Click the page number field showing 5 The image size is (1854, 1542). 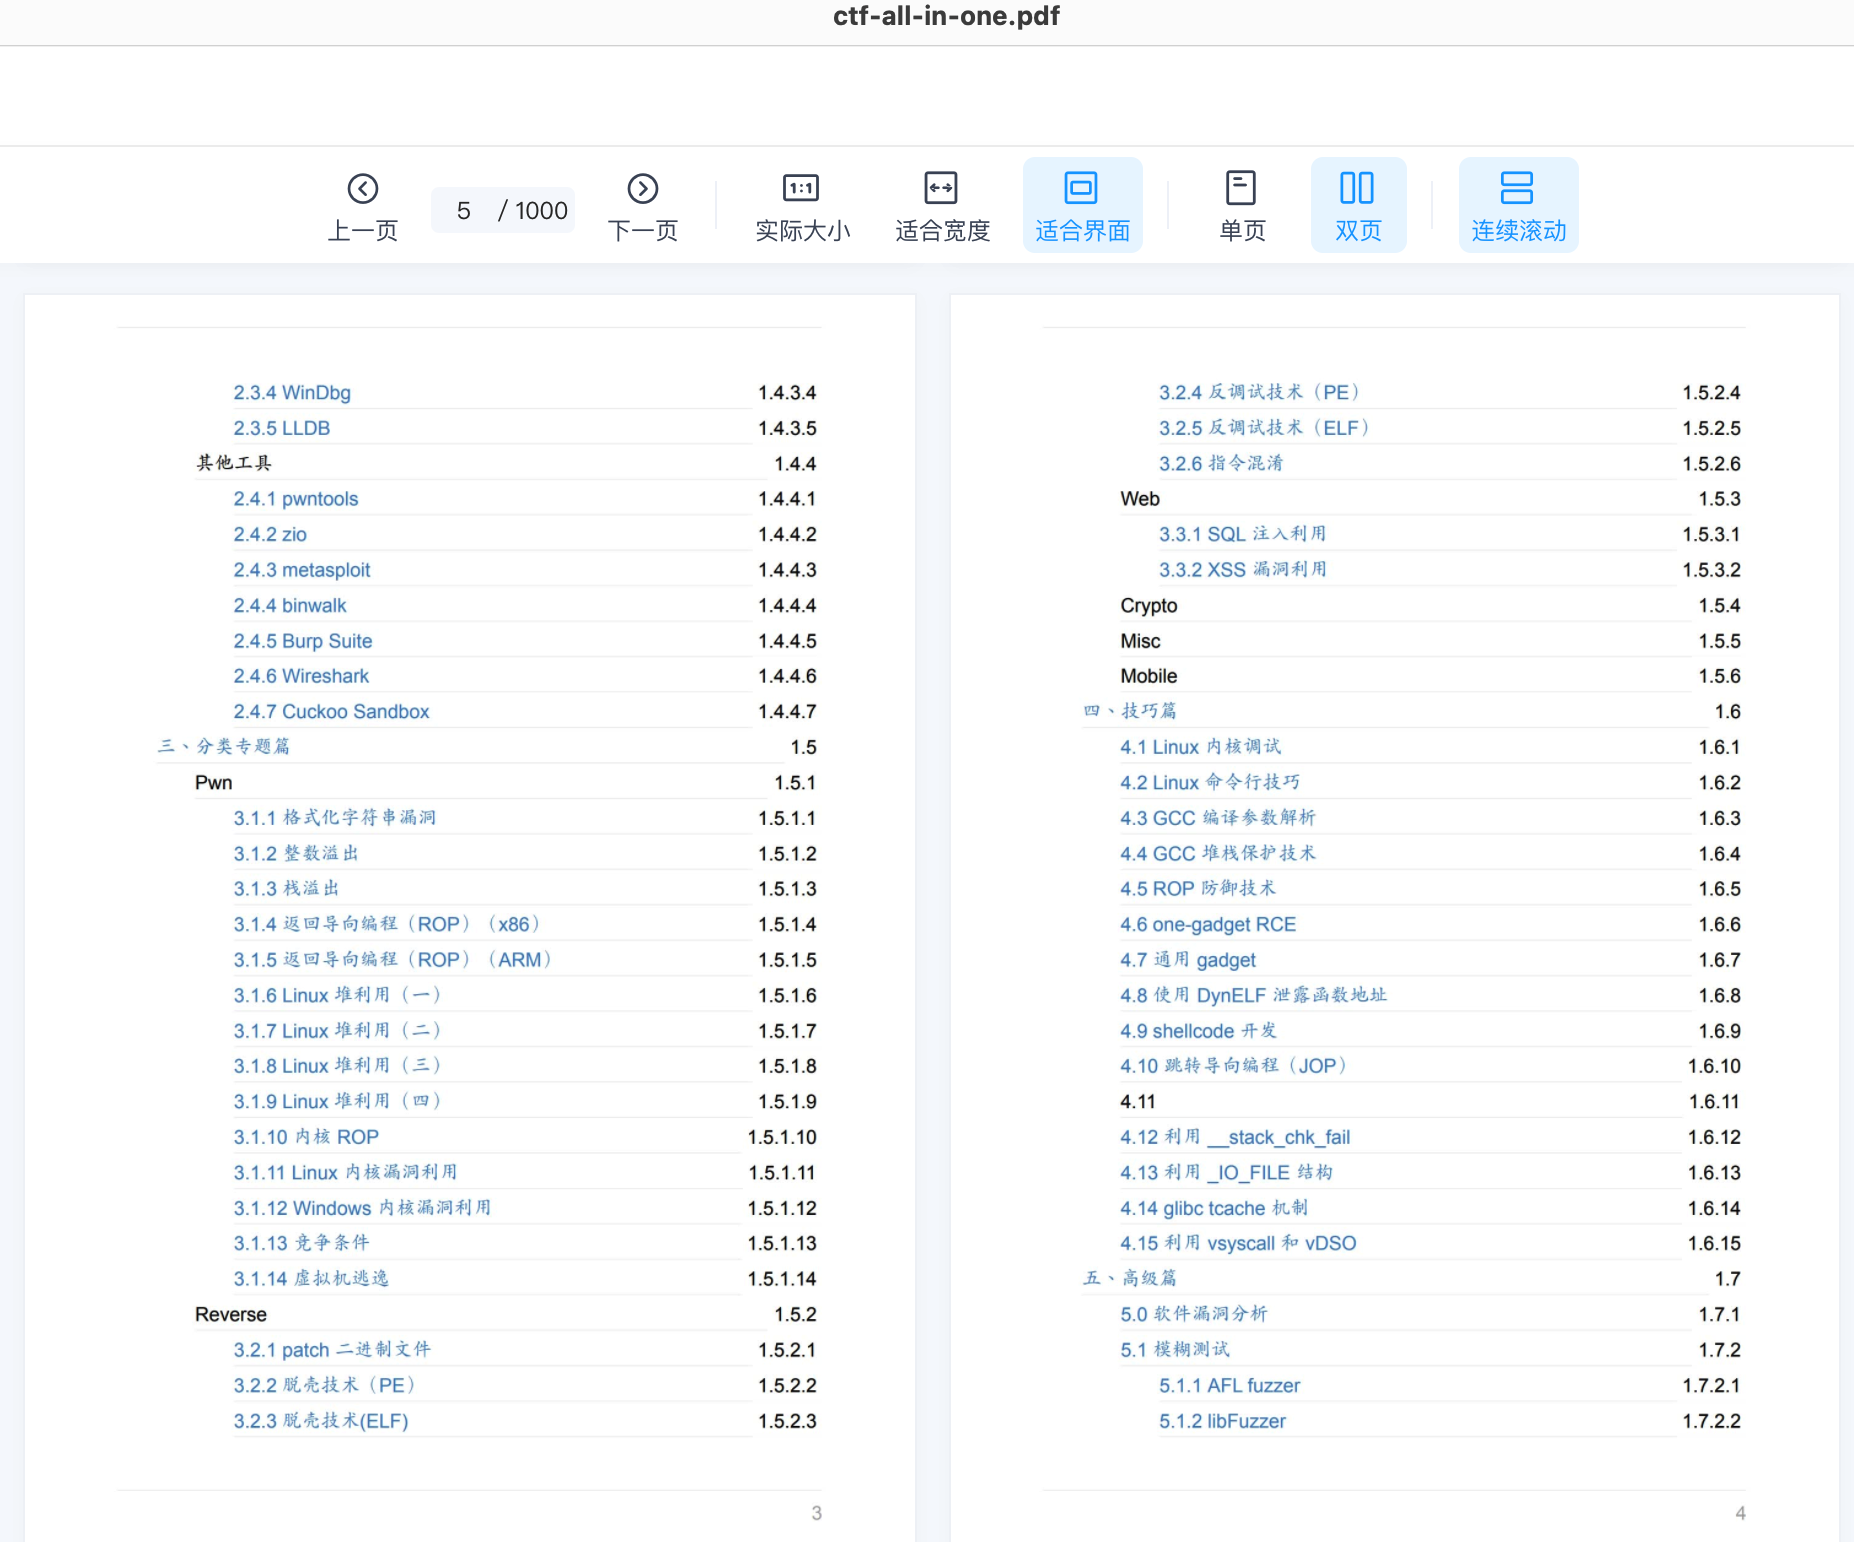[464, 210]
